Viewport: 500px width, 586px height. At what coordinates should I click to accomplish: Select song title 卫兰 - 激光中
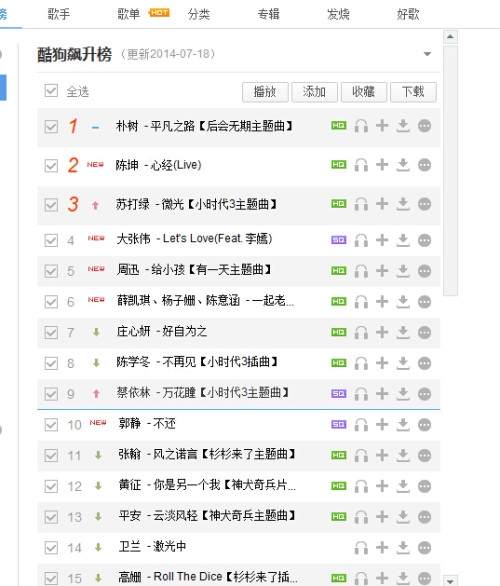tap(152, 547)
